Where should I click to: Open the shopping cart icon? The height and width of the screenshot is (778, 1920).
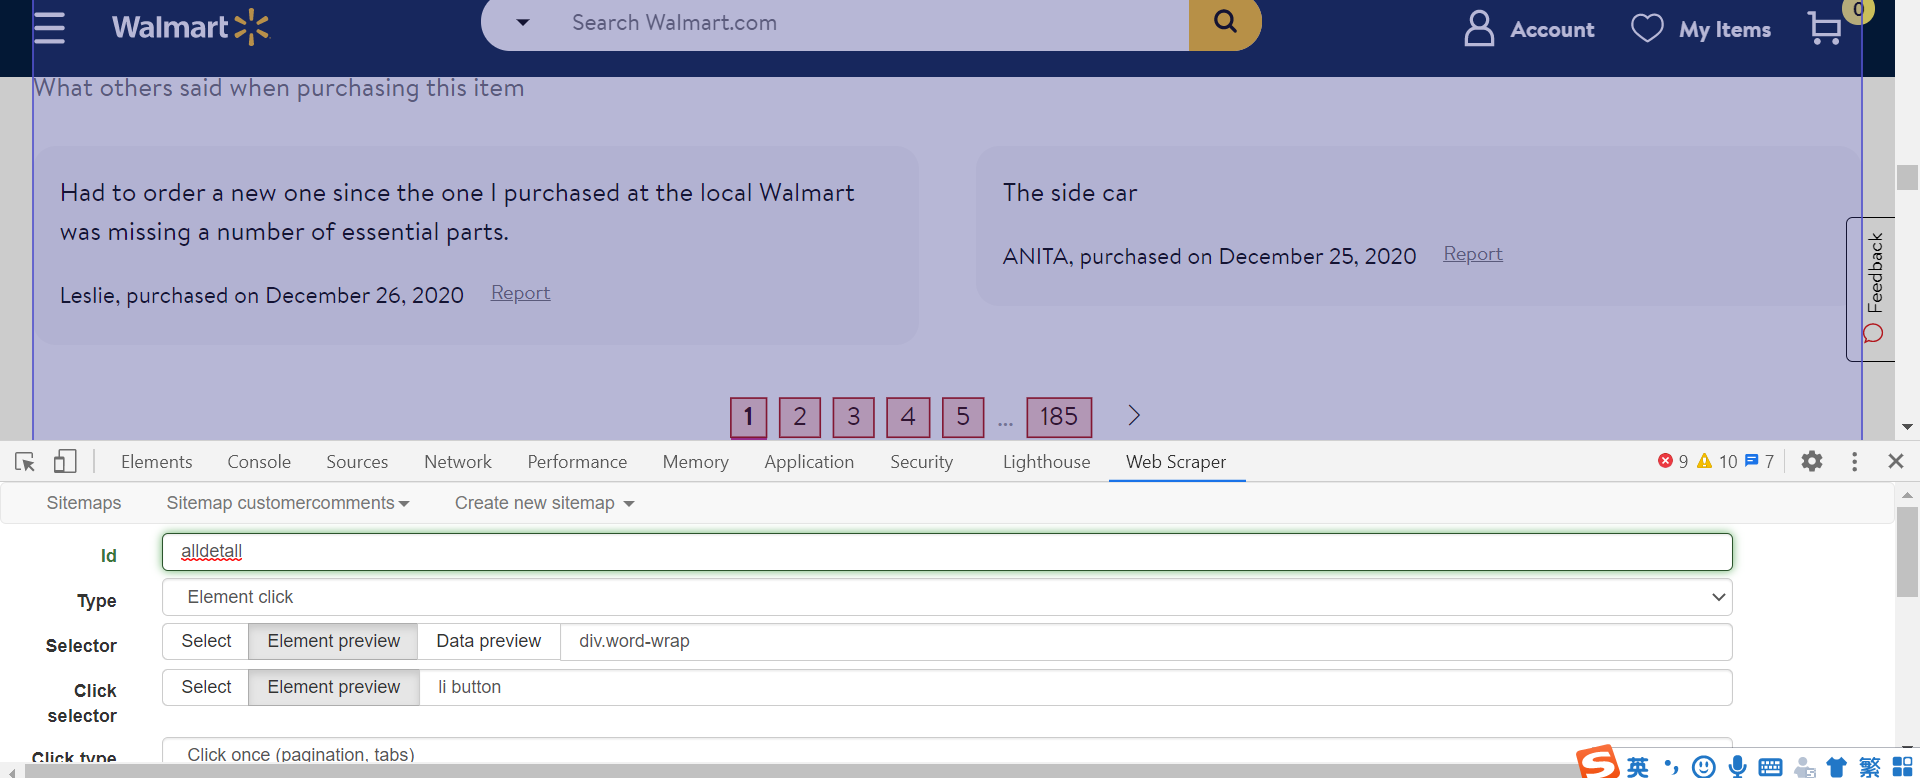[x=1825, y=28]
